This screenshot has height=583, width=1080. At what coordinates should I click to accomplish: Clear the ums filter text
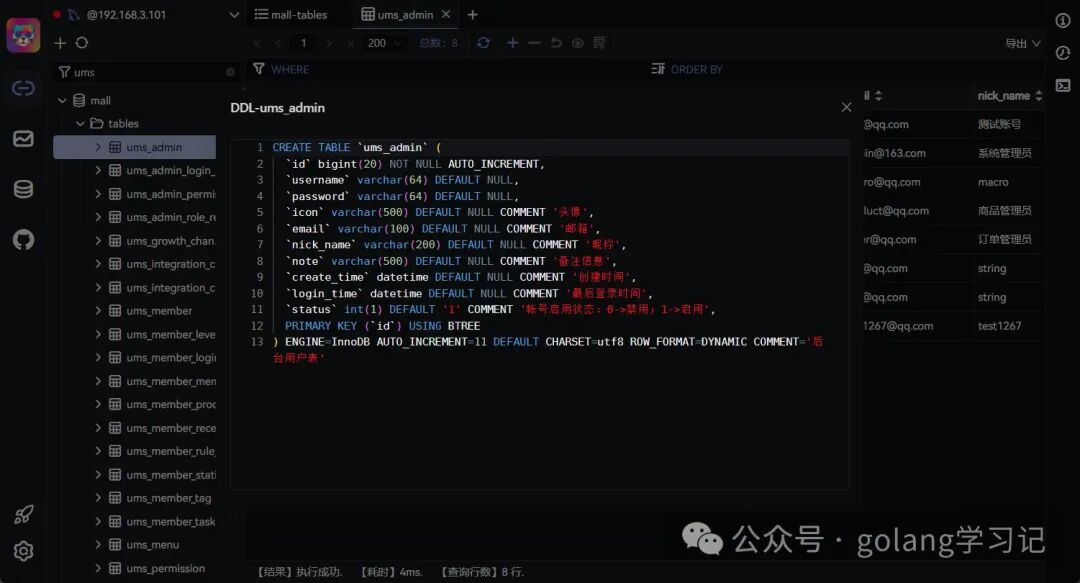click(x=230, y=72)
